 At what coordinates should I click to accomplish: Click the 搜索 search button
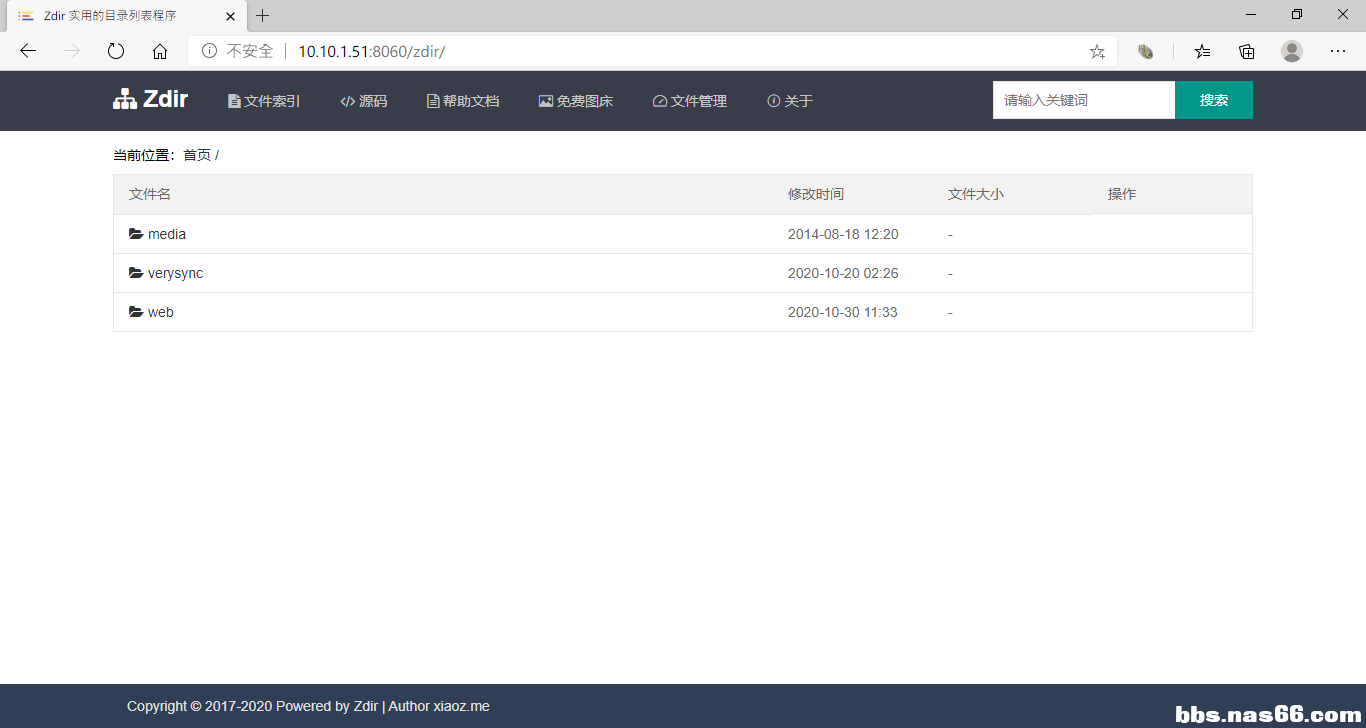[x=1213, y=100]
